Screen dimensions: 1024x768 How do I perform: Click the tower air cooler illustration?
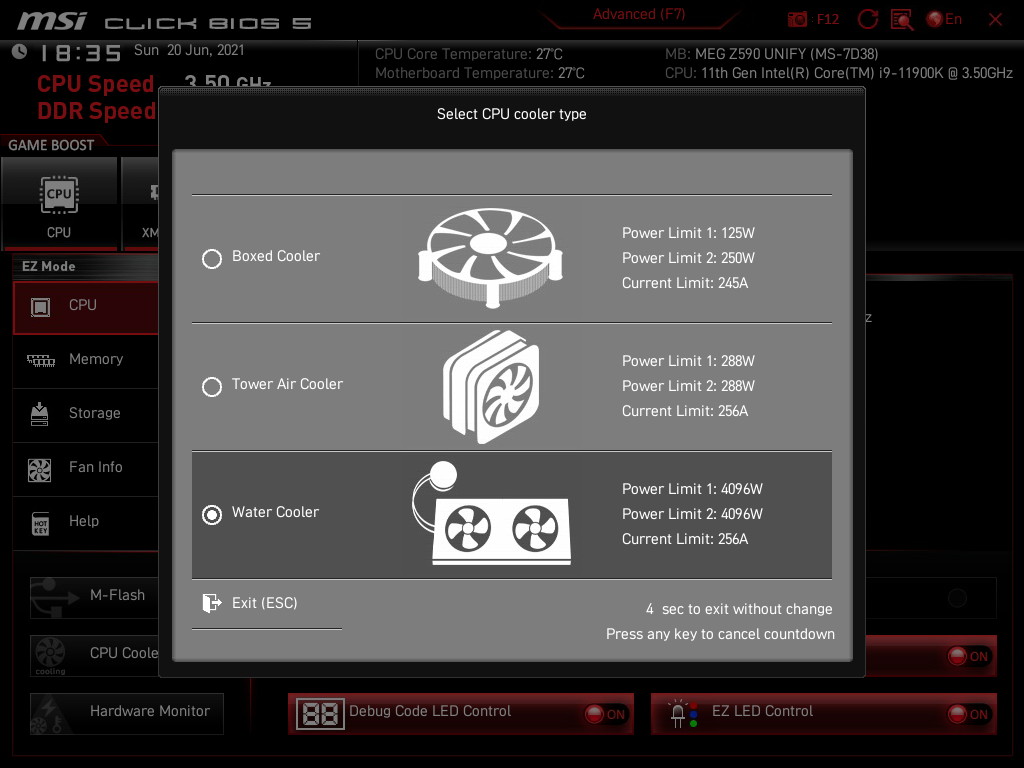(x=491, y=387)
